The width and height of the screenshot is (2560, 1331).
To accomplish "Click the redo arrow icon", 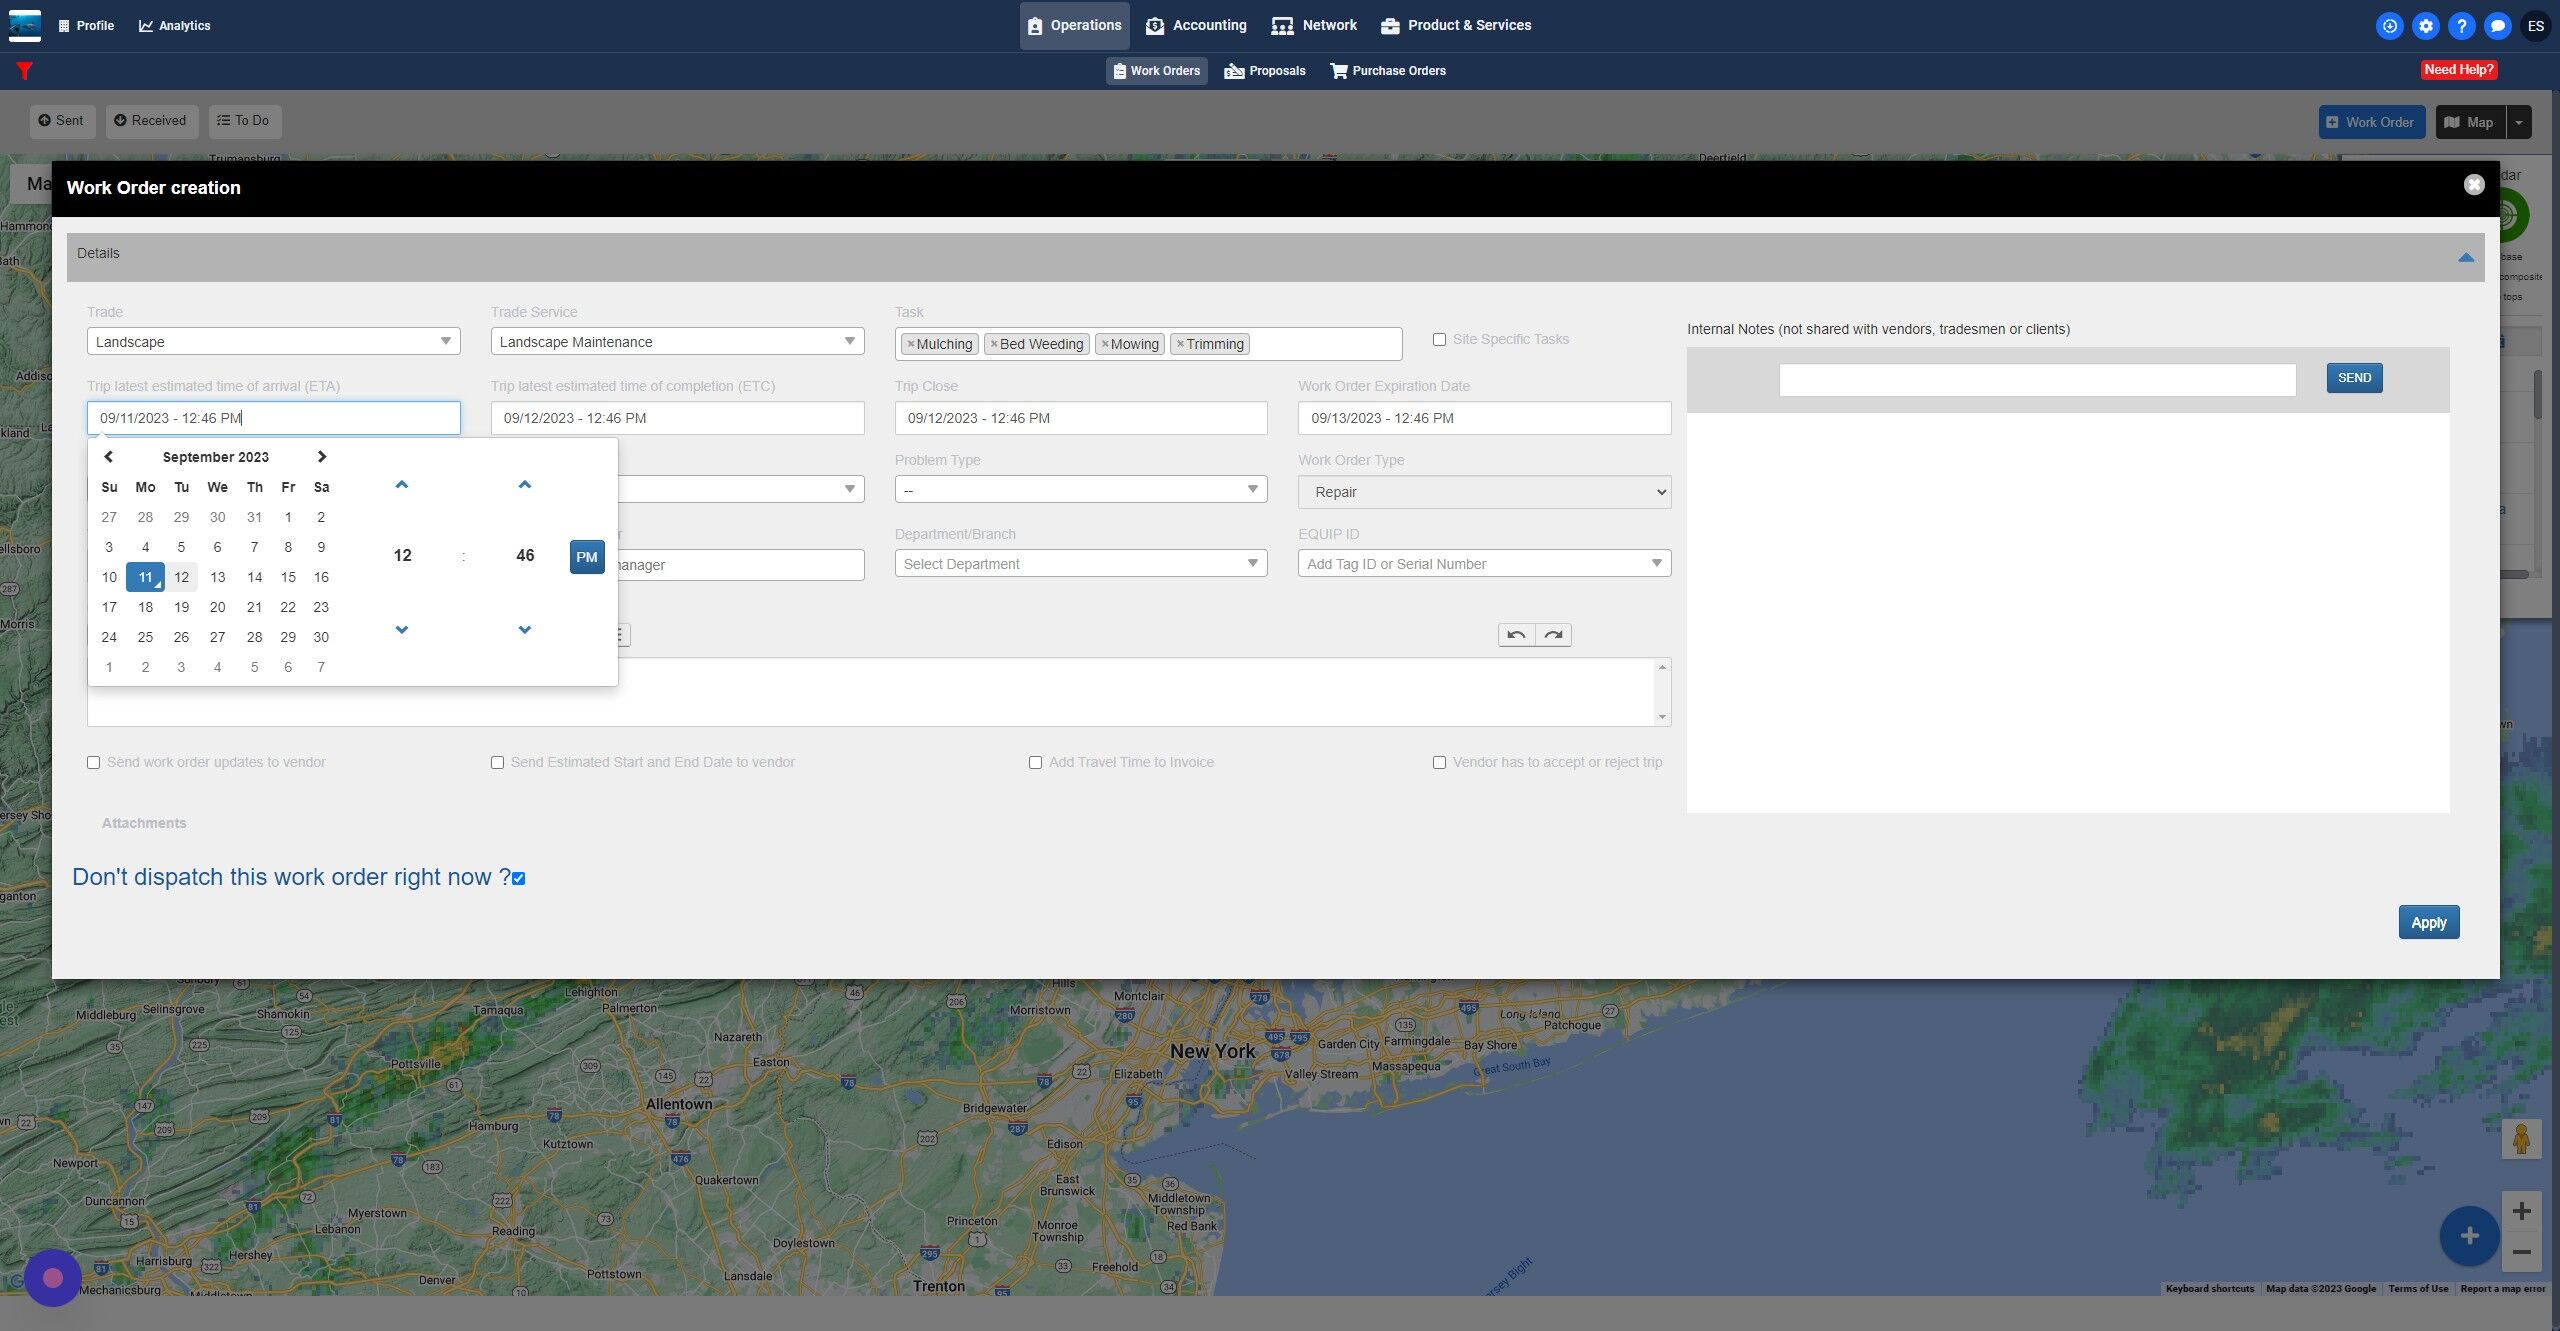I will (1553, 635).
